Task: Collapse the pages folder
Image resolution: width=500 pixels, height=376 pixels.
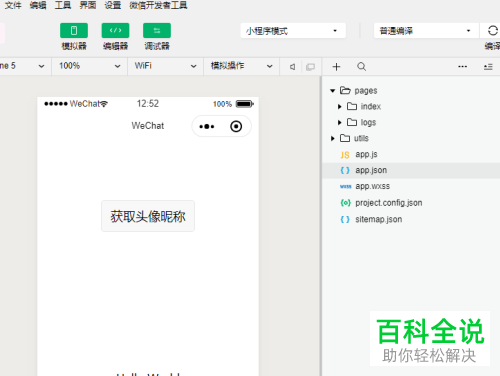Action: click(332, 91)
